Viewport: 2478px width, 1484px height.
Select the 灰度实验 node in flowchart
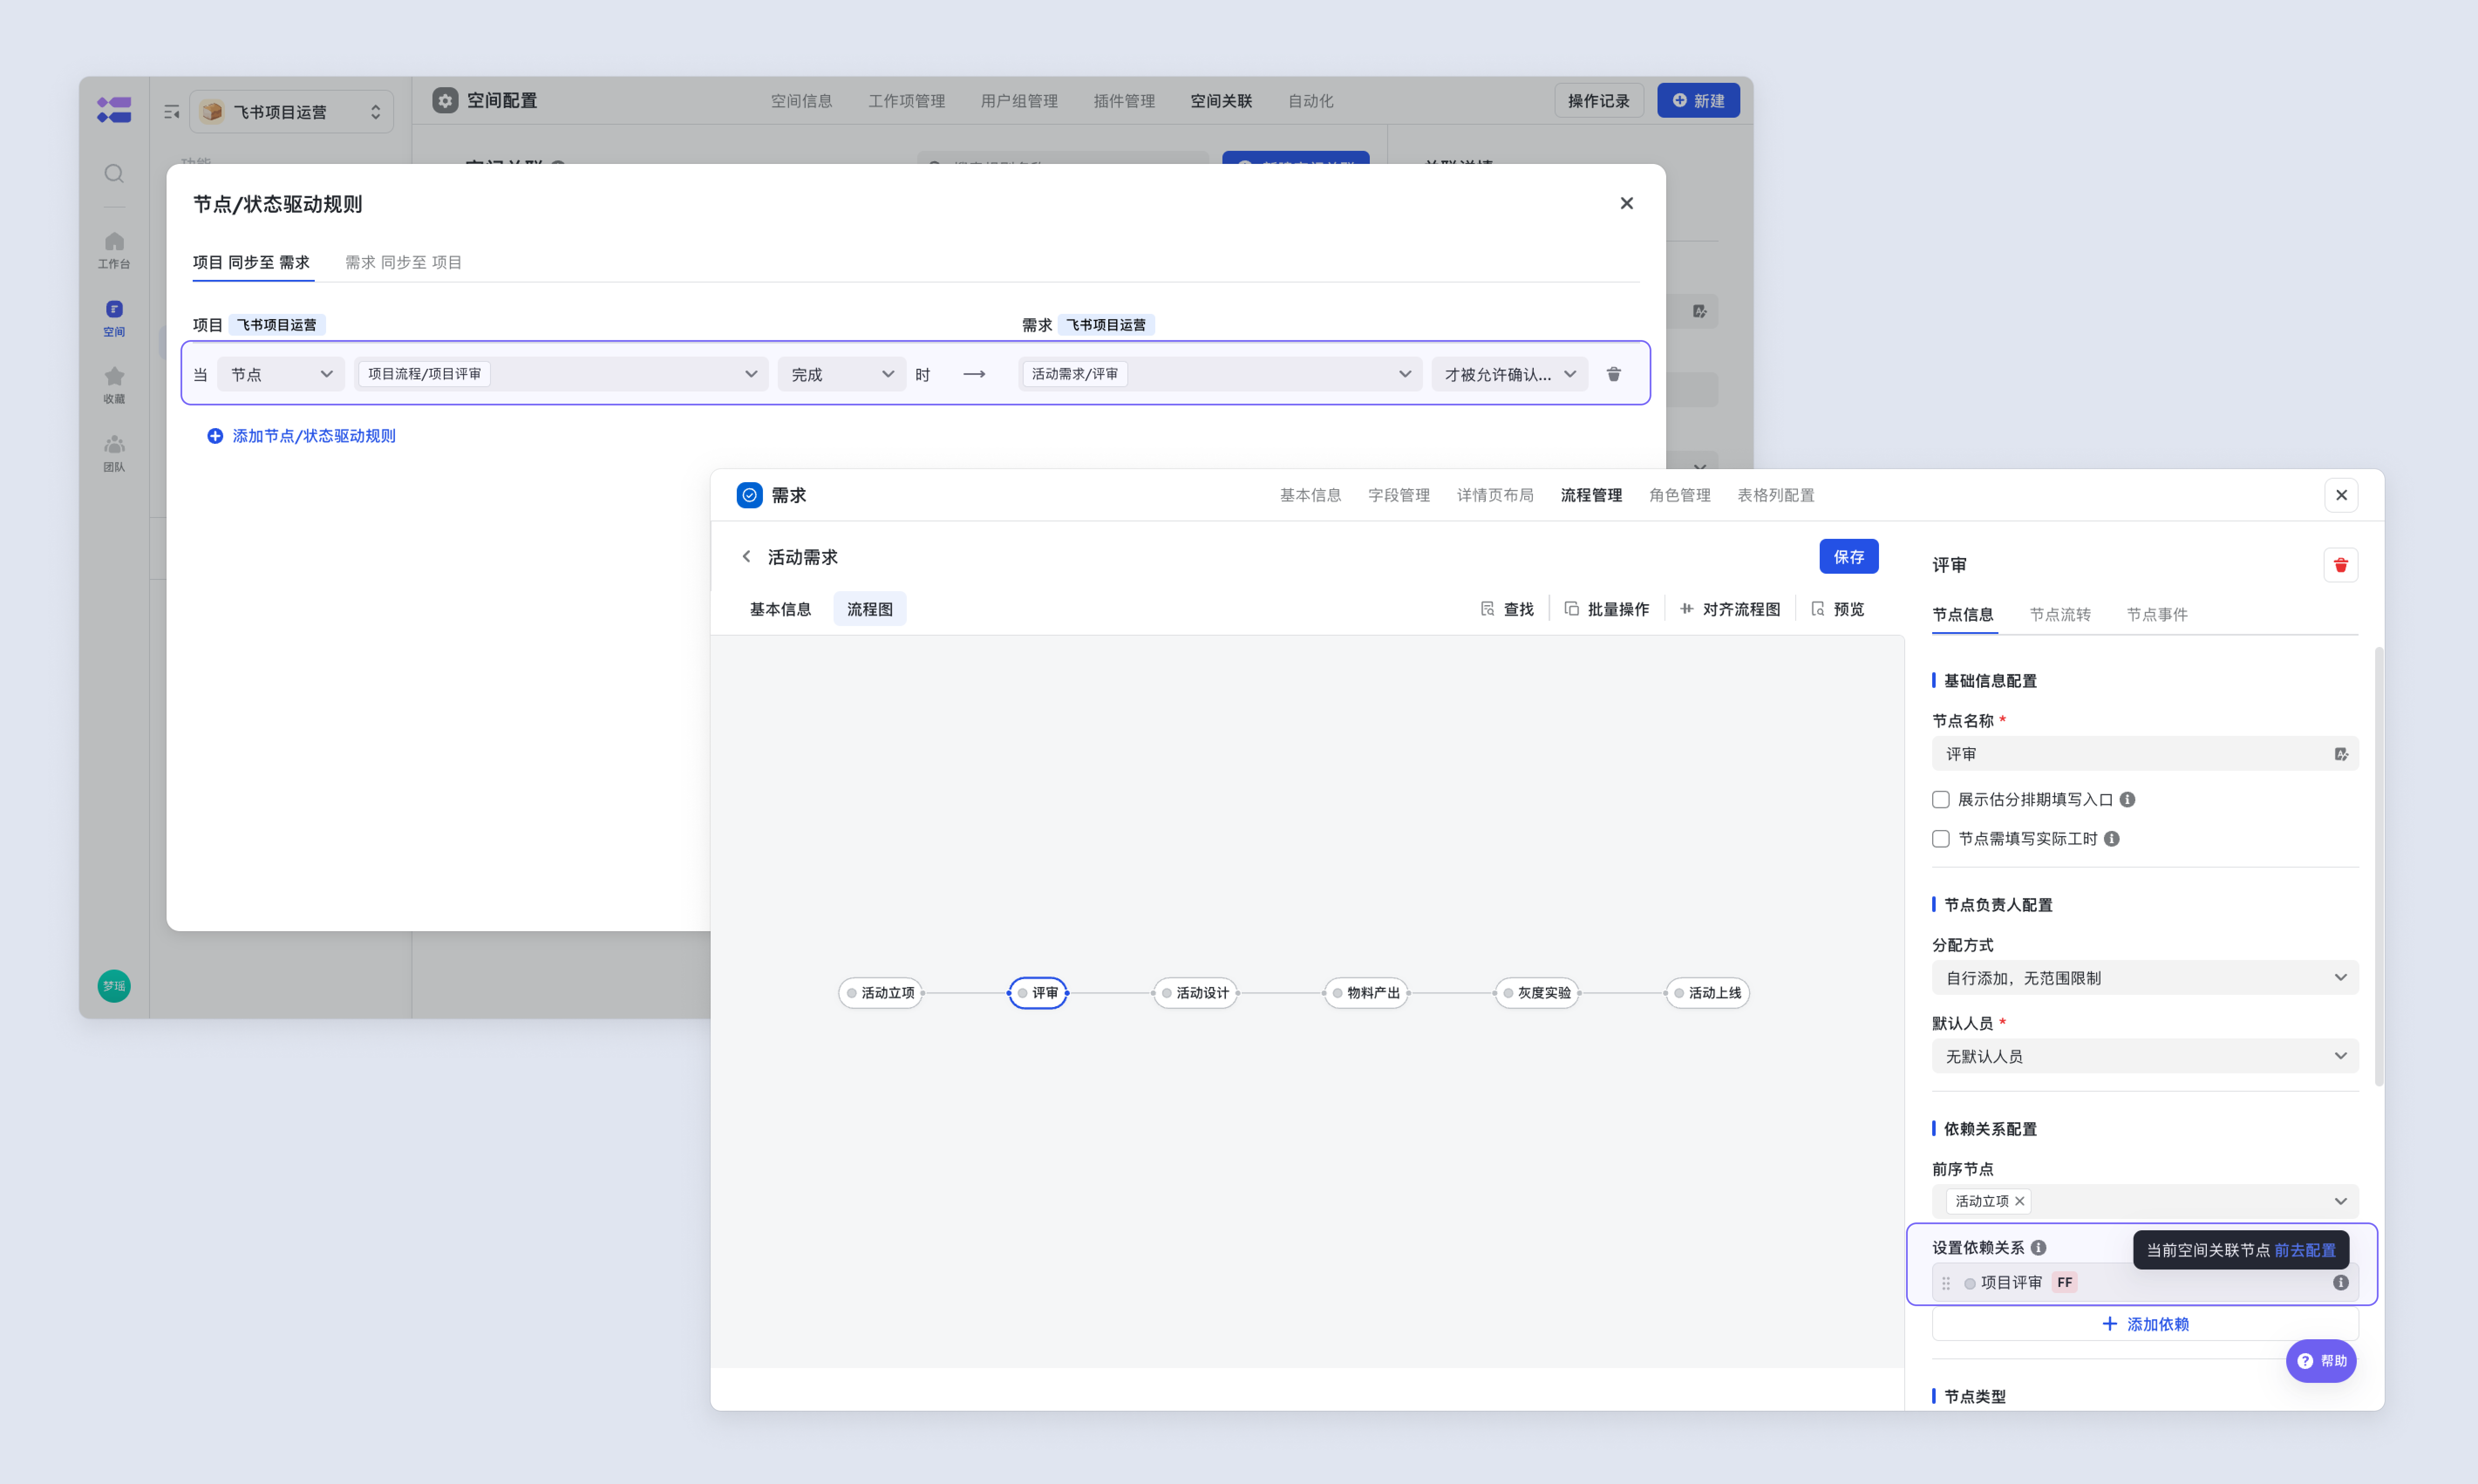(x=1537, y=993)
